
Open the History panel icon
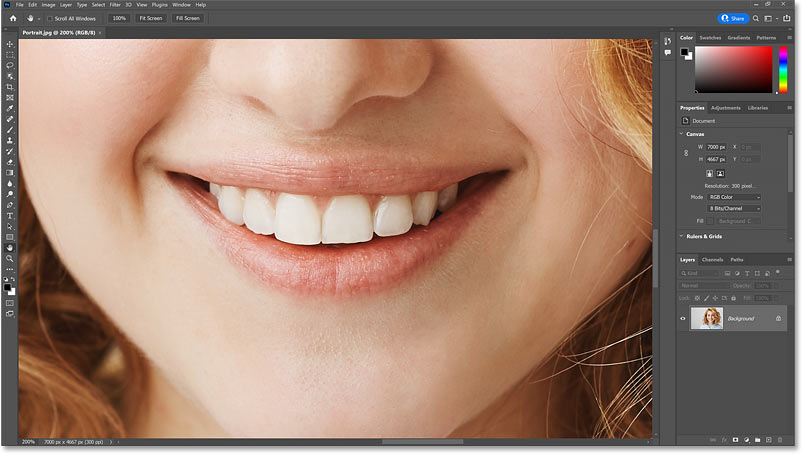coord(667,41)
